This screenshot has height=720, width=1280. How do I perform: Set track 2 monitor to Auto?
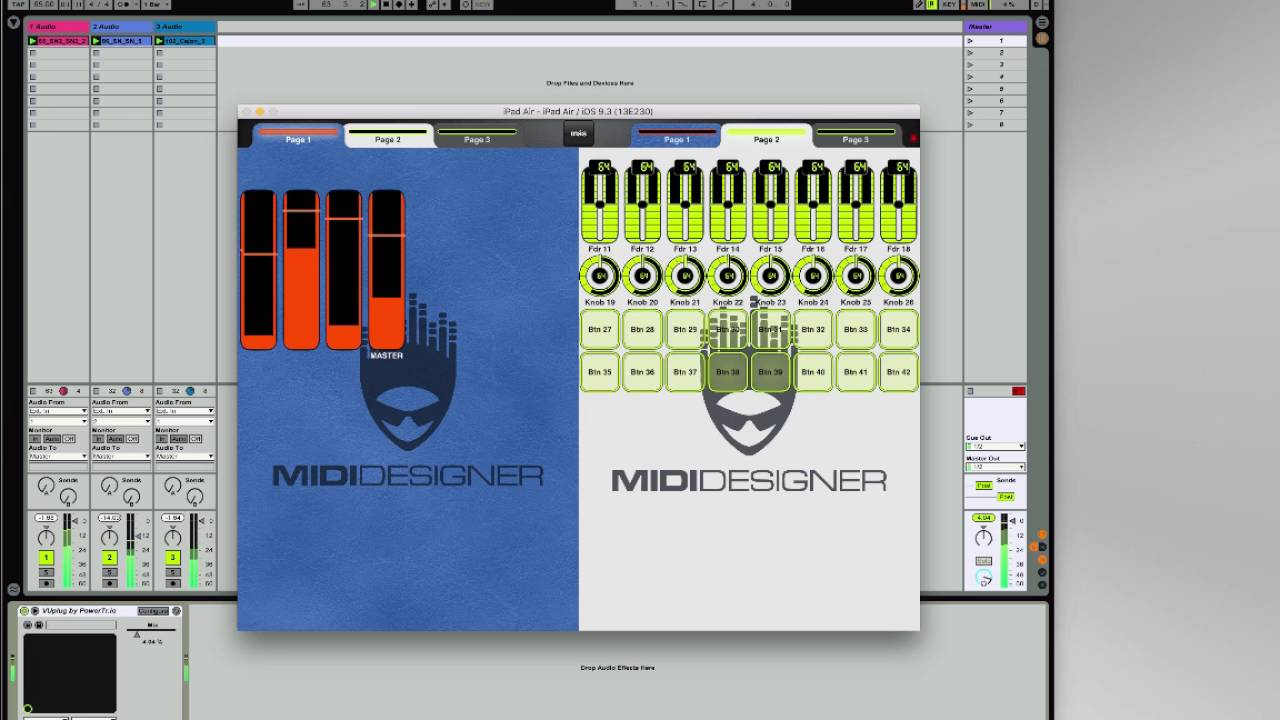115,439
